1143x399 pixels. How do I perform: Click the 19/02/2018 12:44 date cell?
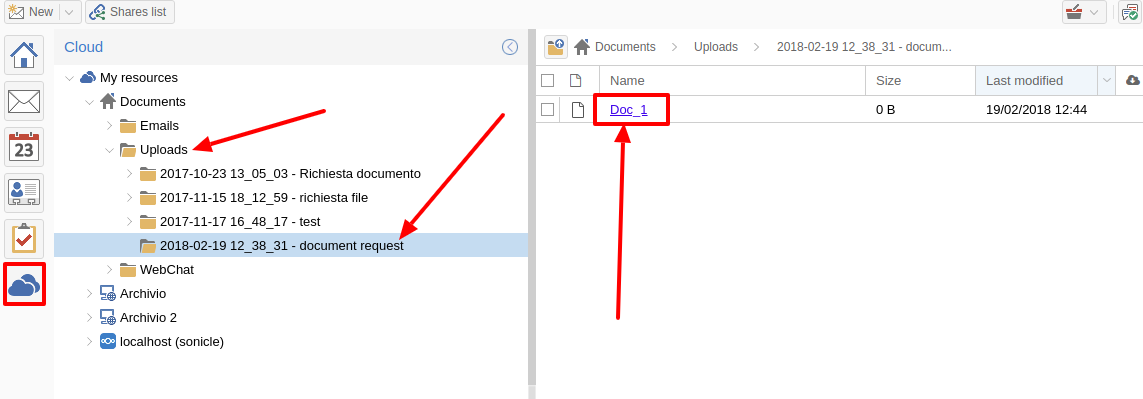1036,110
